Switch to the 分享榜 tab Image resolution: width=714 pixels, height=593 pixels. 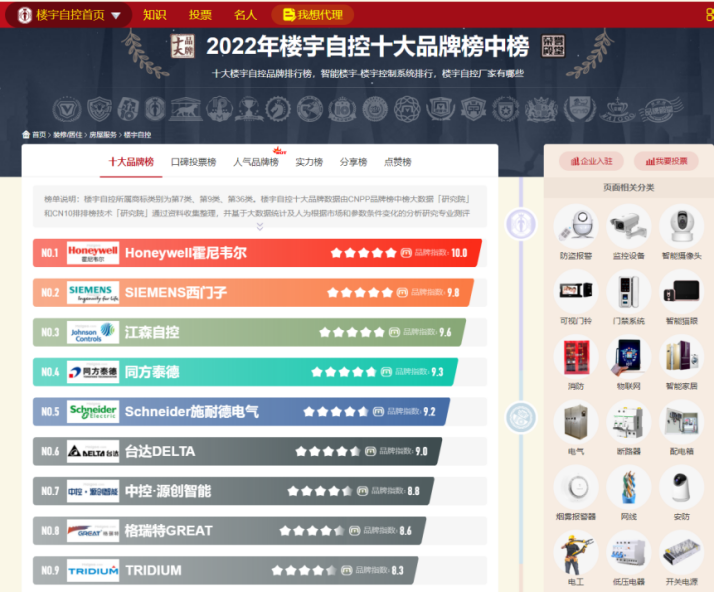[x=353, y=162]
